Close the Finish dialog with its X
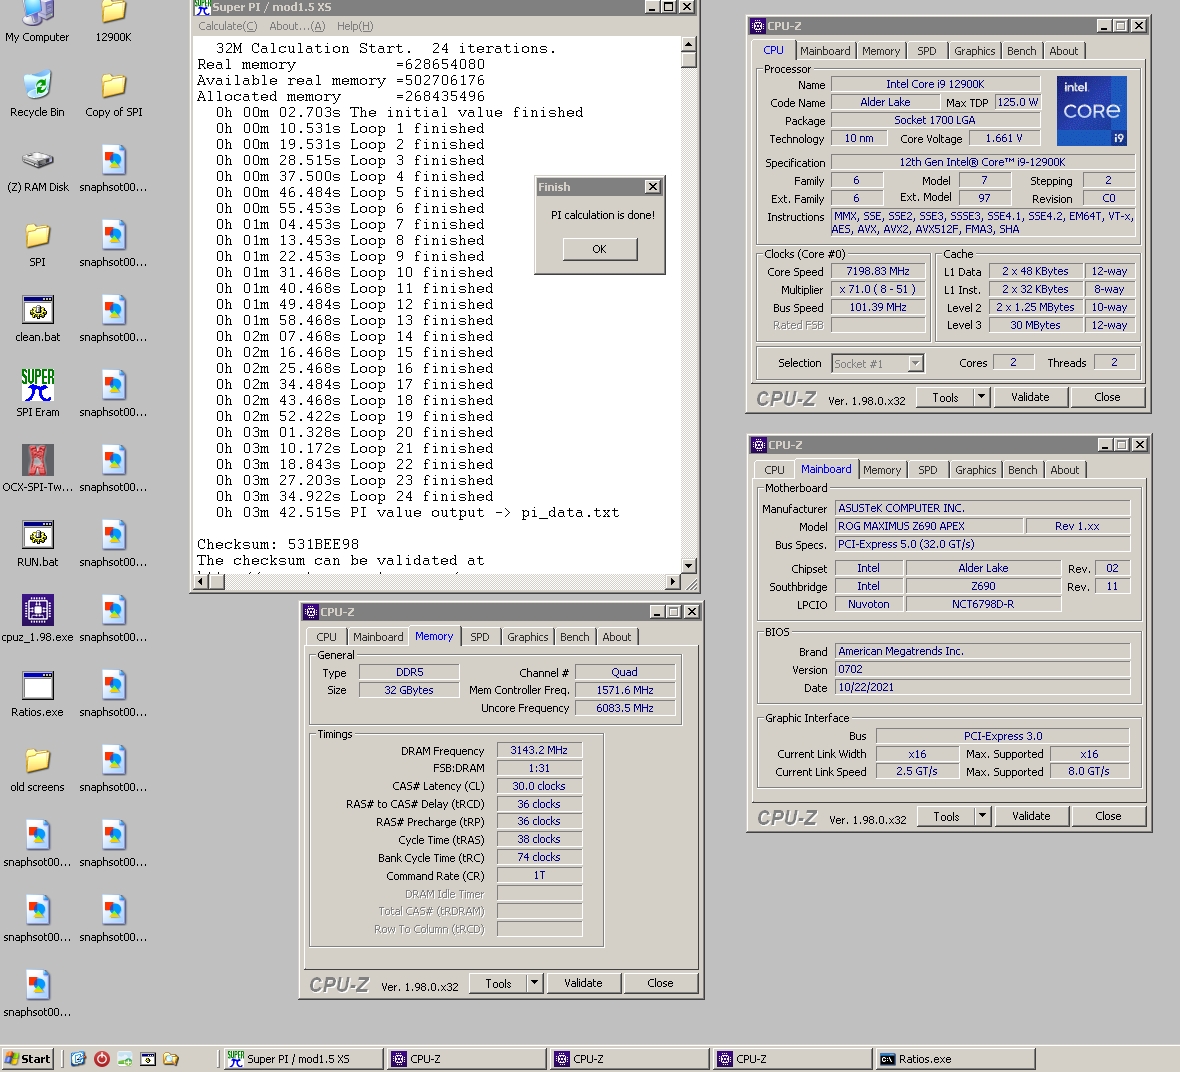The image size is (1180, 1072). pos(653,187)
